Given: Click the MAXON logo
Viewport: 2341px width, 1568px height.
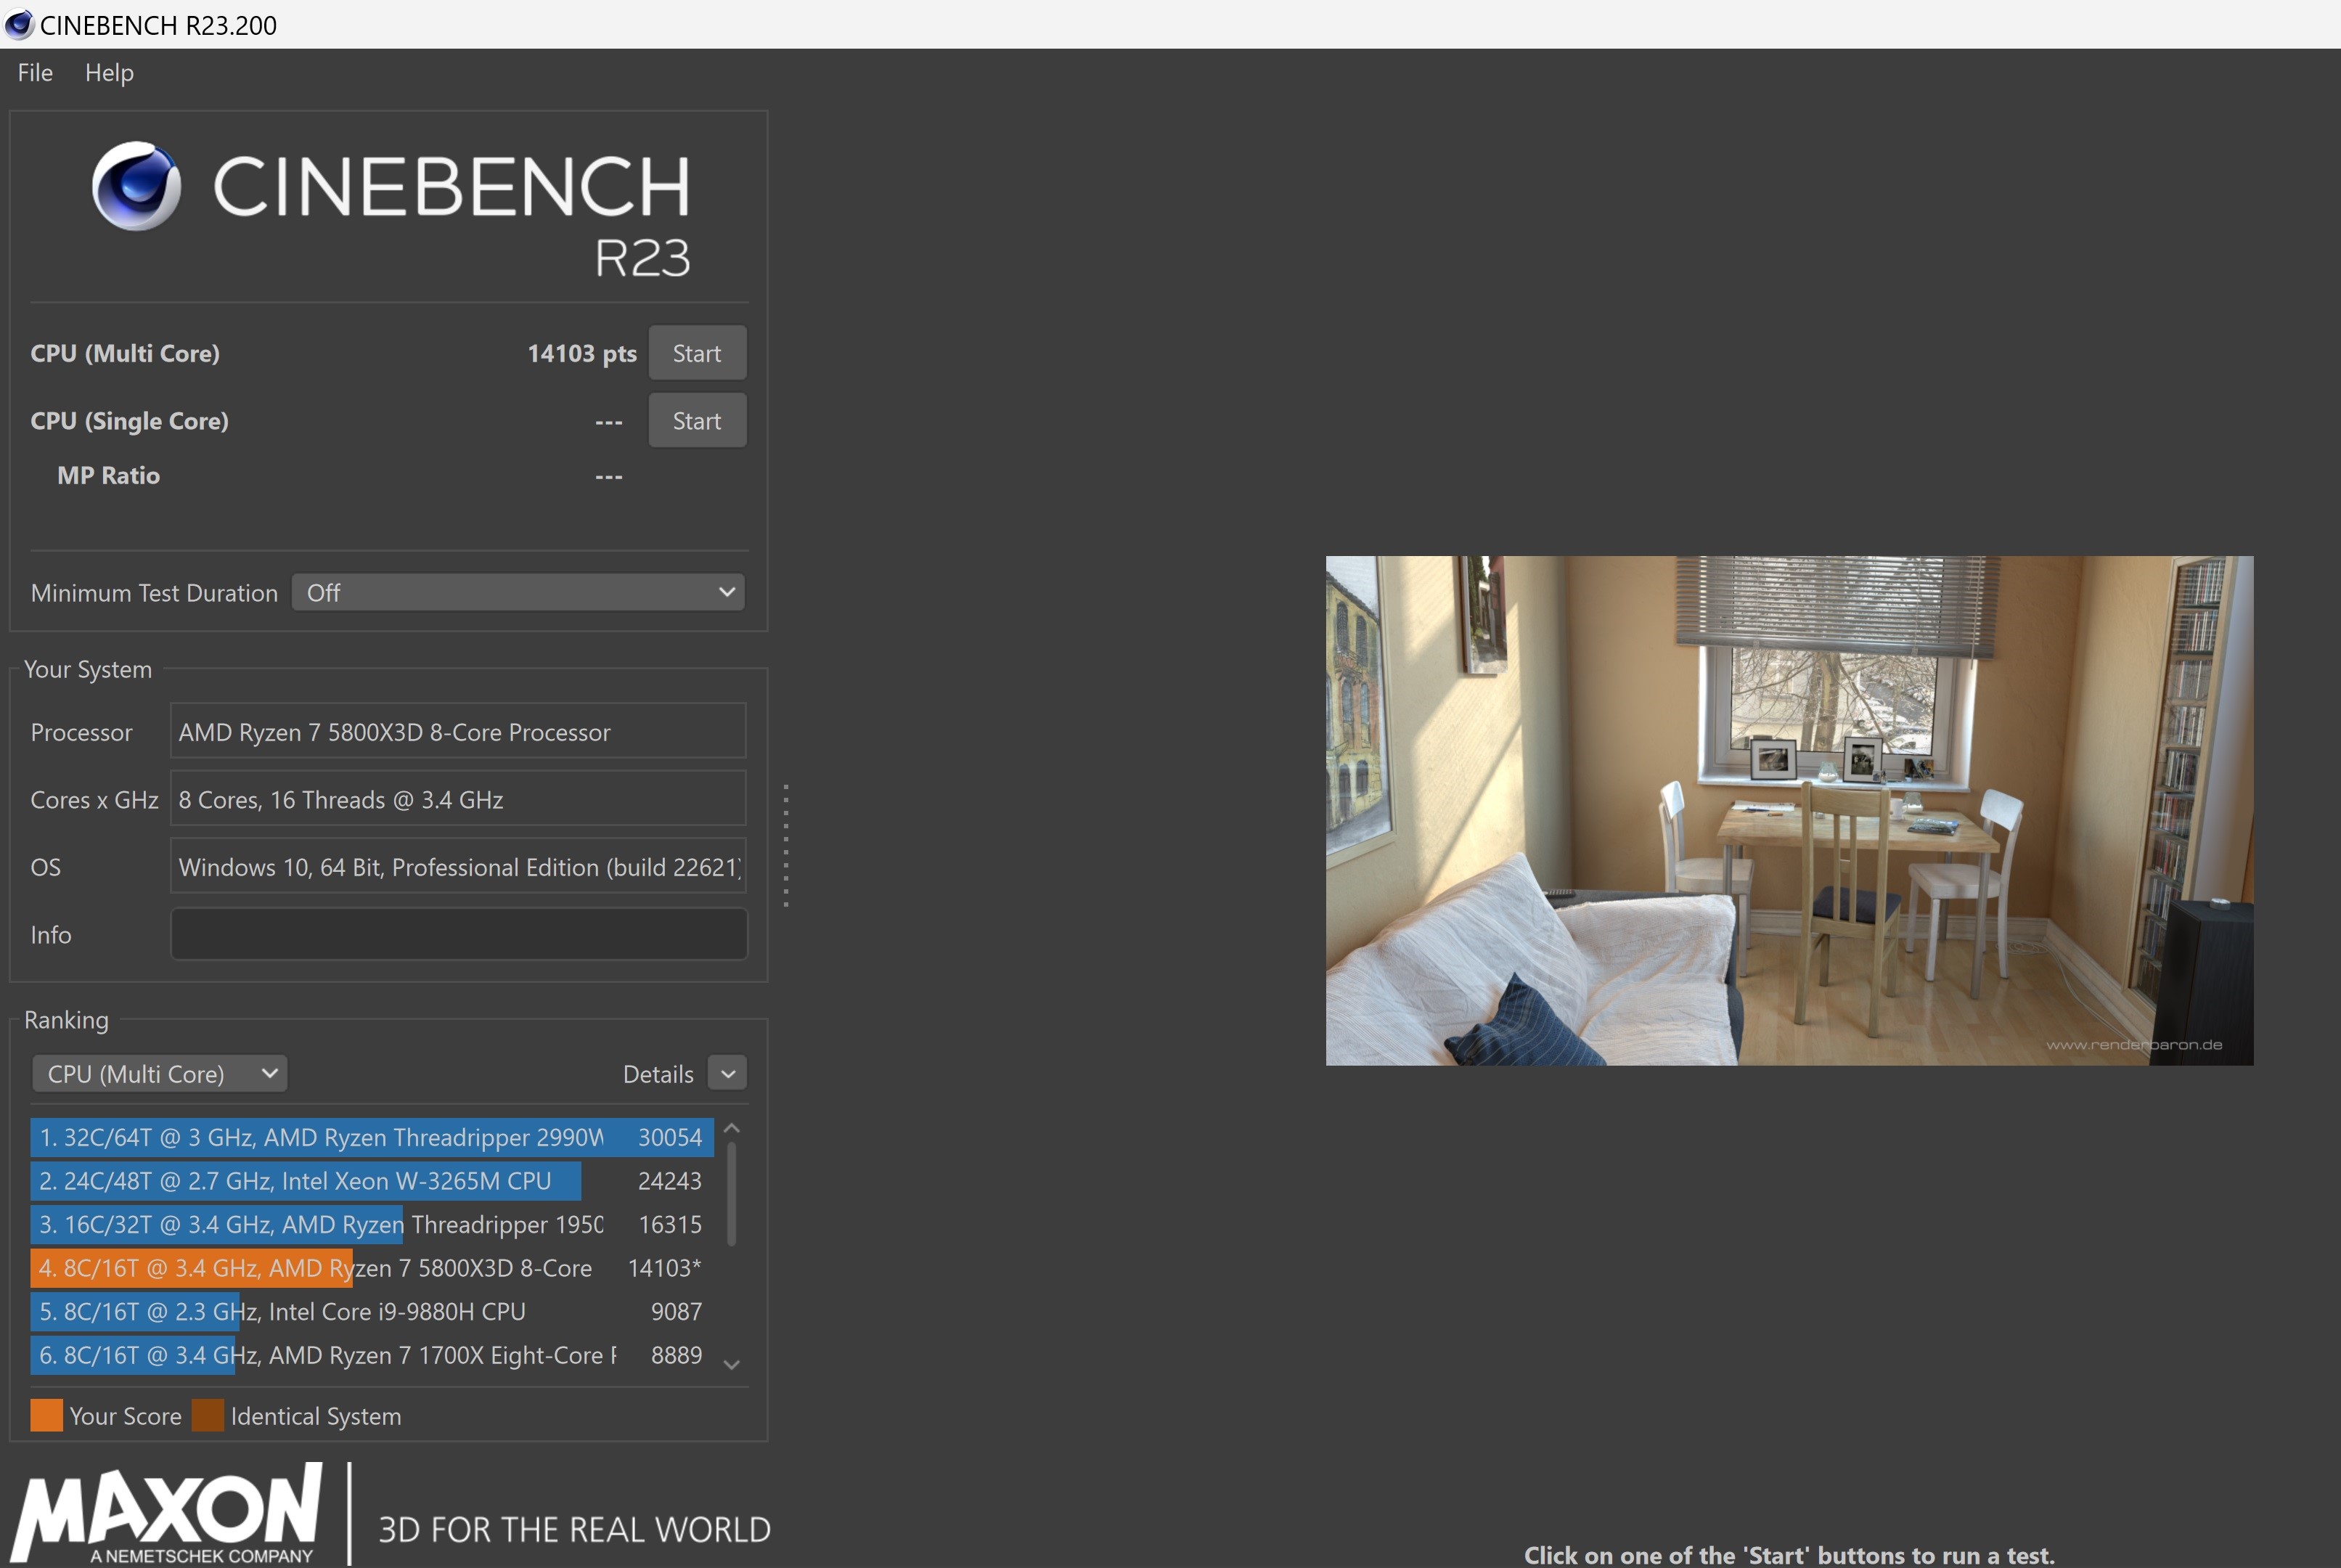Looking at the screenshot, I should pyautogui.click(x=168, y=1512).
